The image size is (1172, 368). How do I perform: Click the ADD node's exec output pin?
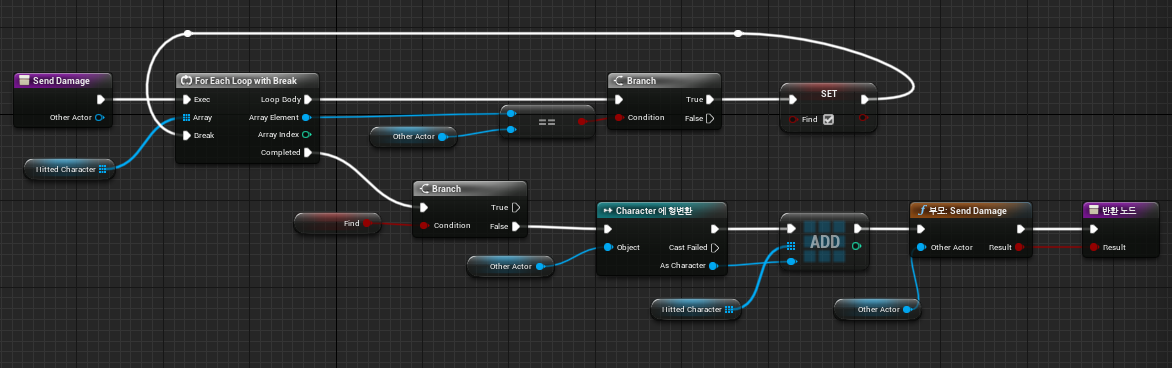(857, 228)
